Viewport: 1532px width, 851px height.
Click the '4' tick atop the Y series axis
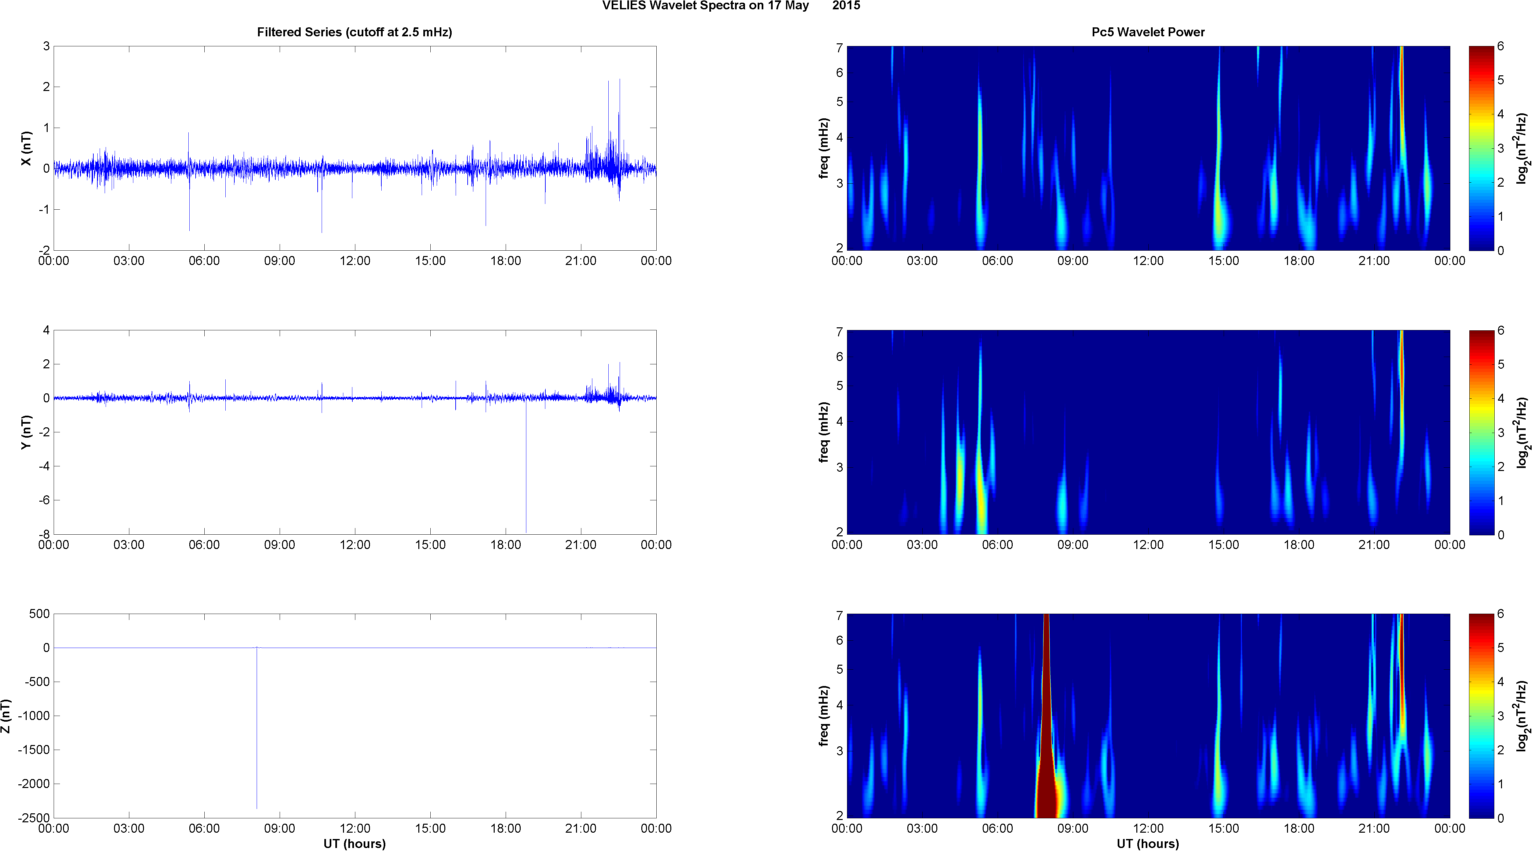(46, 330)
